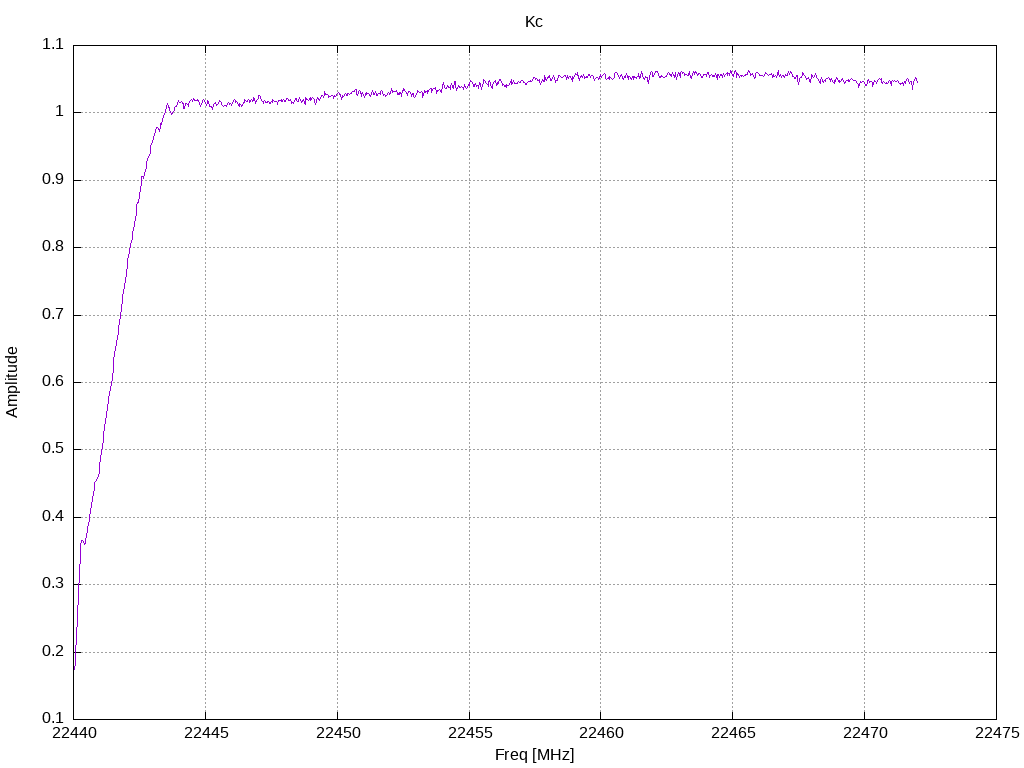Click the plot title 'Kc'

tap(534, 22)
